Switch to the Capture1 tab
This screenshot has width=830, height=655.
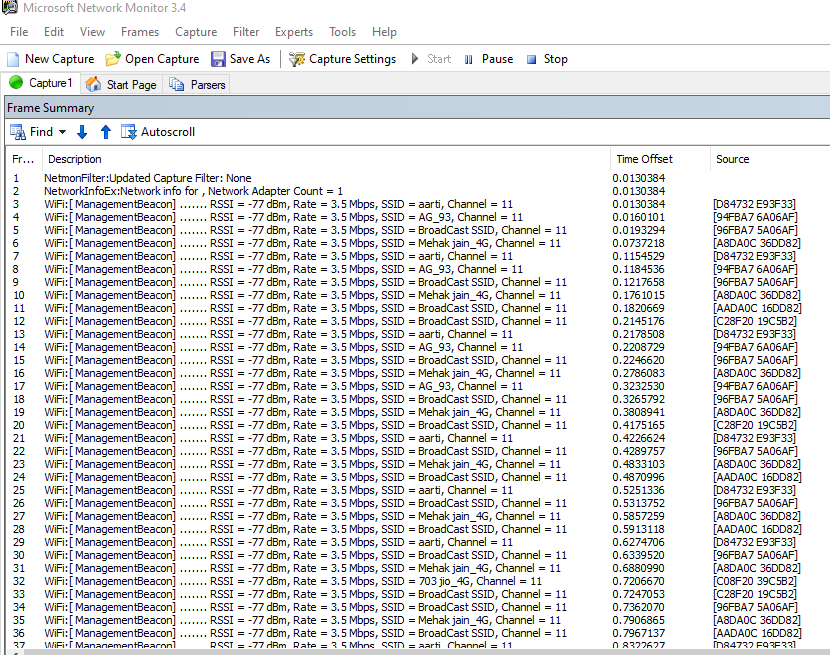click(x=41, y=83)
